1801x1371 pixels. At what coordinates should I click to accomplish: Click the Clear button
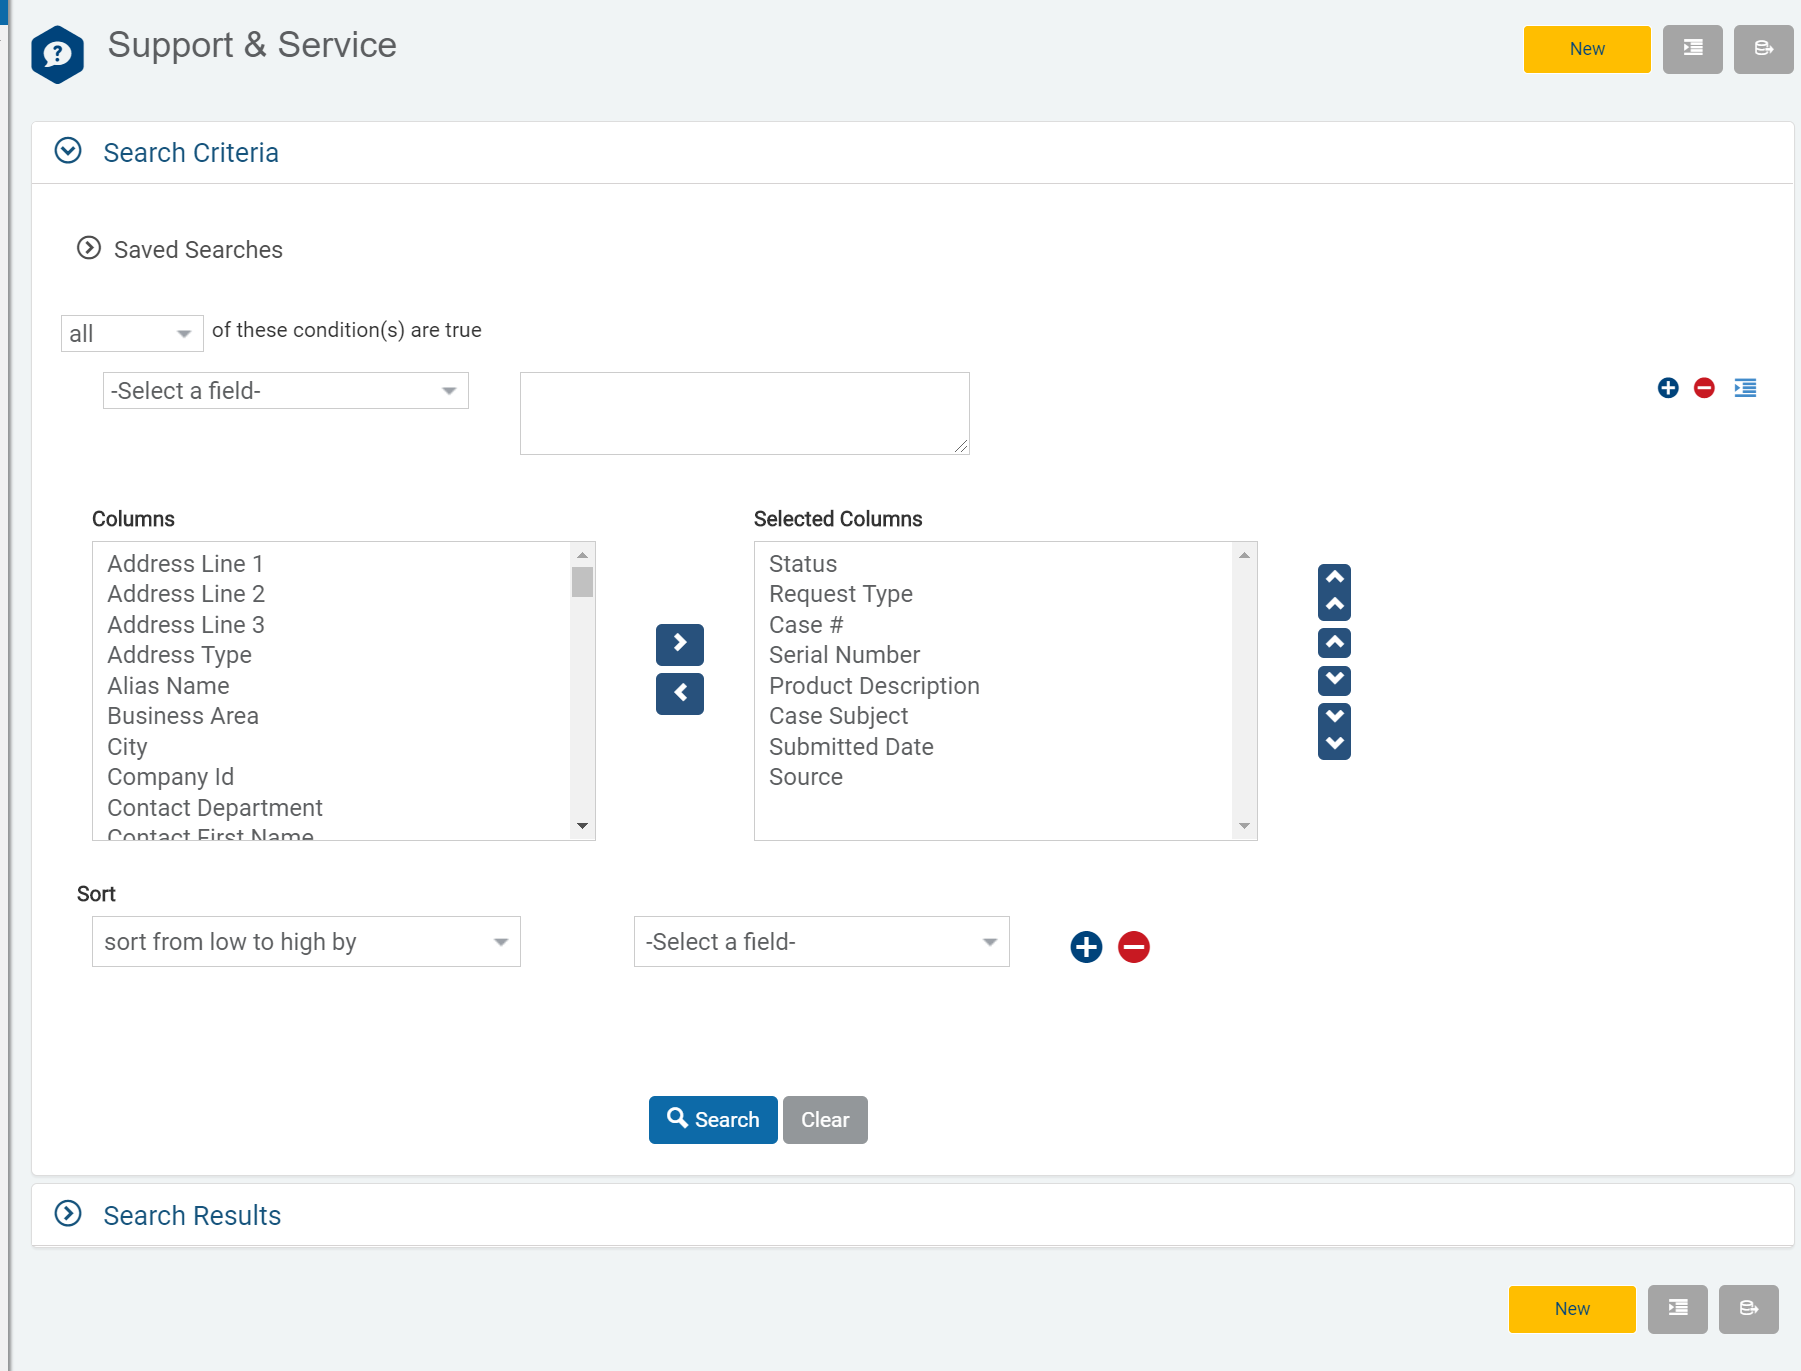click(824, 1120)
